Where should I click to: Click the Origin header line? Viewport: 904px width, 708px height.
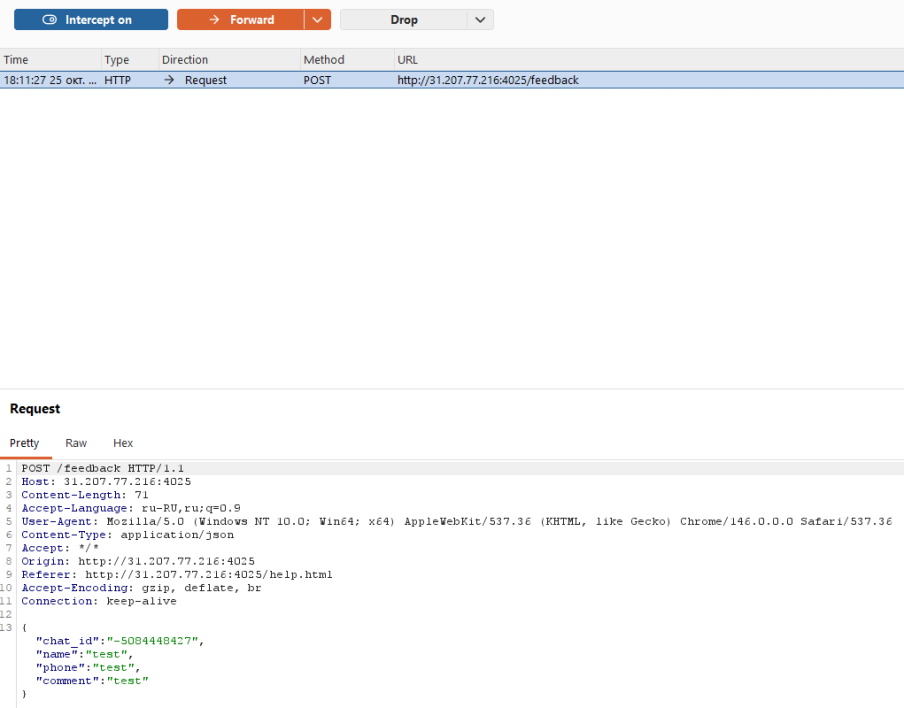(x=138, y=561)
